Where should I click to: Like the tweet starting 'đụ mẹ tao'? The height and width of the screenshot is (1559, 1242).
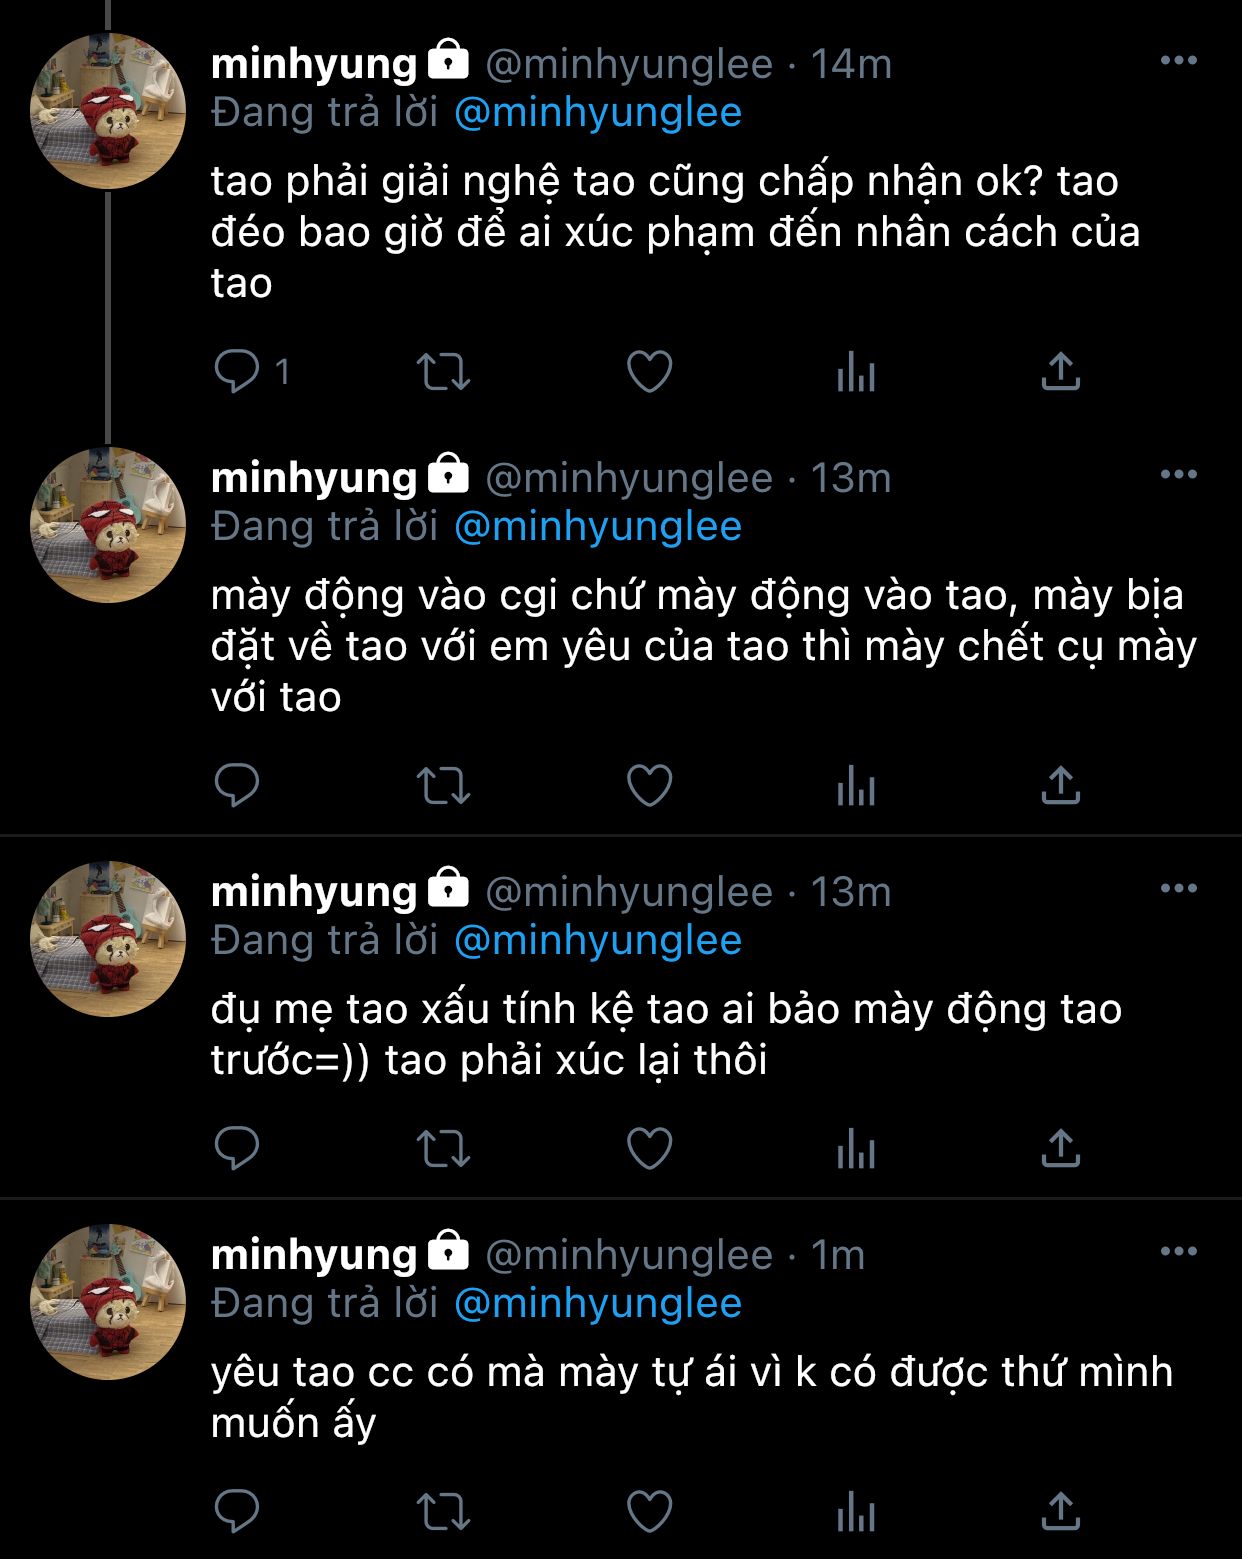649,1149
